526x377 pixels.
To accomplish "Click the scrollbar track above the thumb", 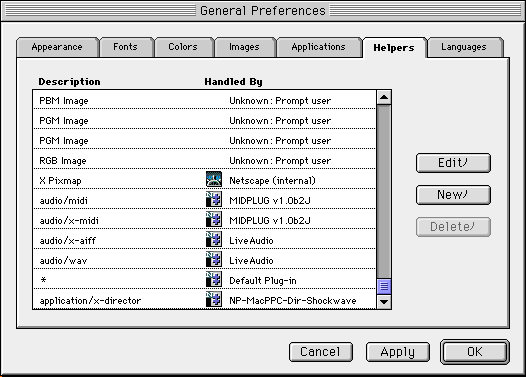I will coord(384,192).
